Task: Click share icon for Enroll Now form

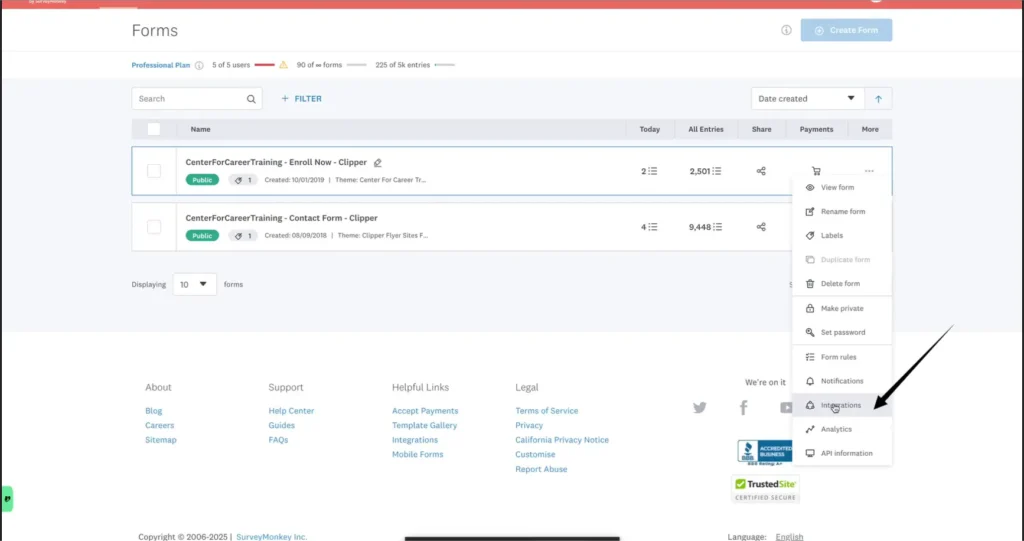Action: coord(761,171)
